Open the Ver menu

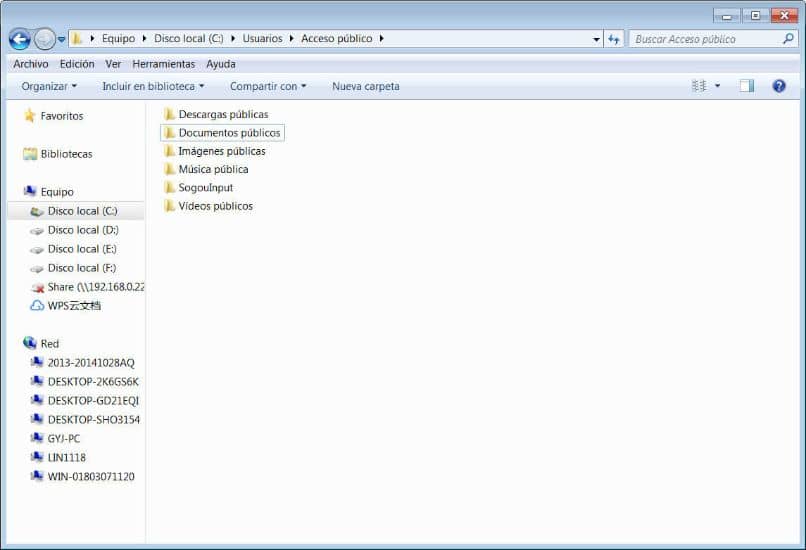113,64
